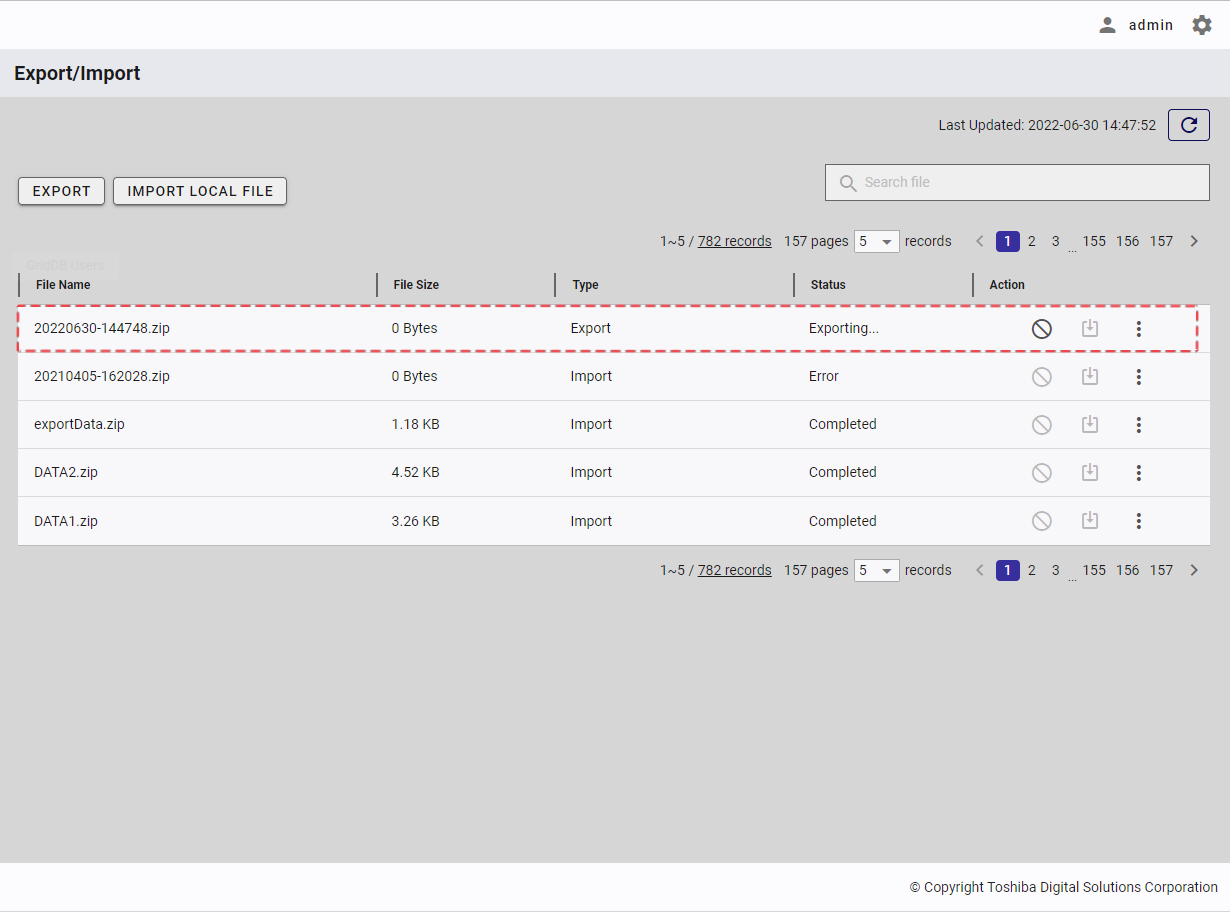The height and width of the screenshot is (912, 1230).
Task: Click the top 782 records link
Action: point(734,241)
